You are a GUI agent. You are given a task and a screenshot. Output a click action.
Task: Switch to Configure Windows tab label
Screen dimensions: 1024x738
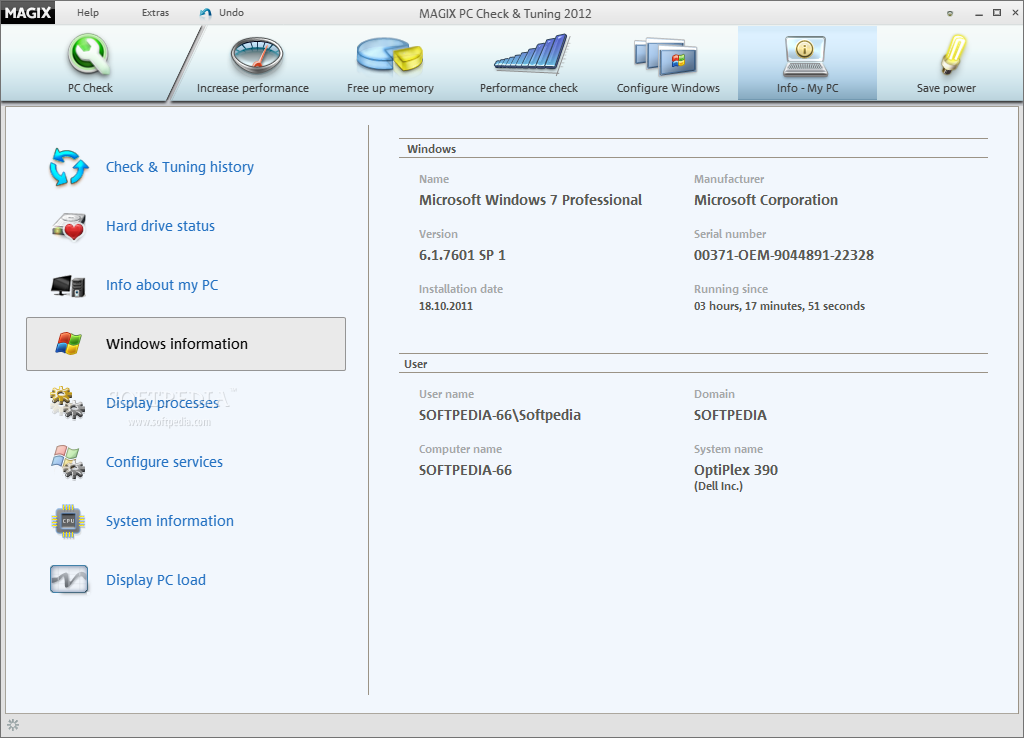[x=668, y=88]
